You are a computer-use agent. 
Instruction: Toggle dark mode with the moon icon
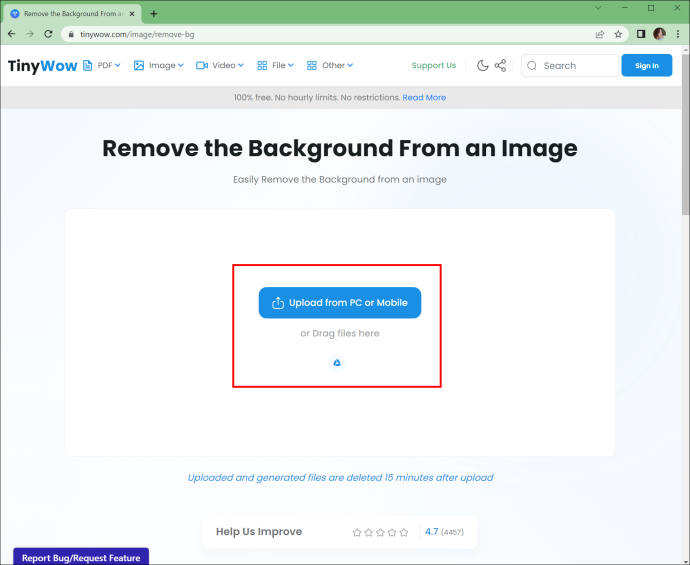coord(483,66)
